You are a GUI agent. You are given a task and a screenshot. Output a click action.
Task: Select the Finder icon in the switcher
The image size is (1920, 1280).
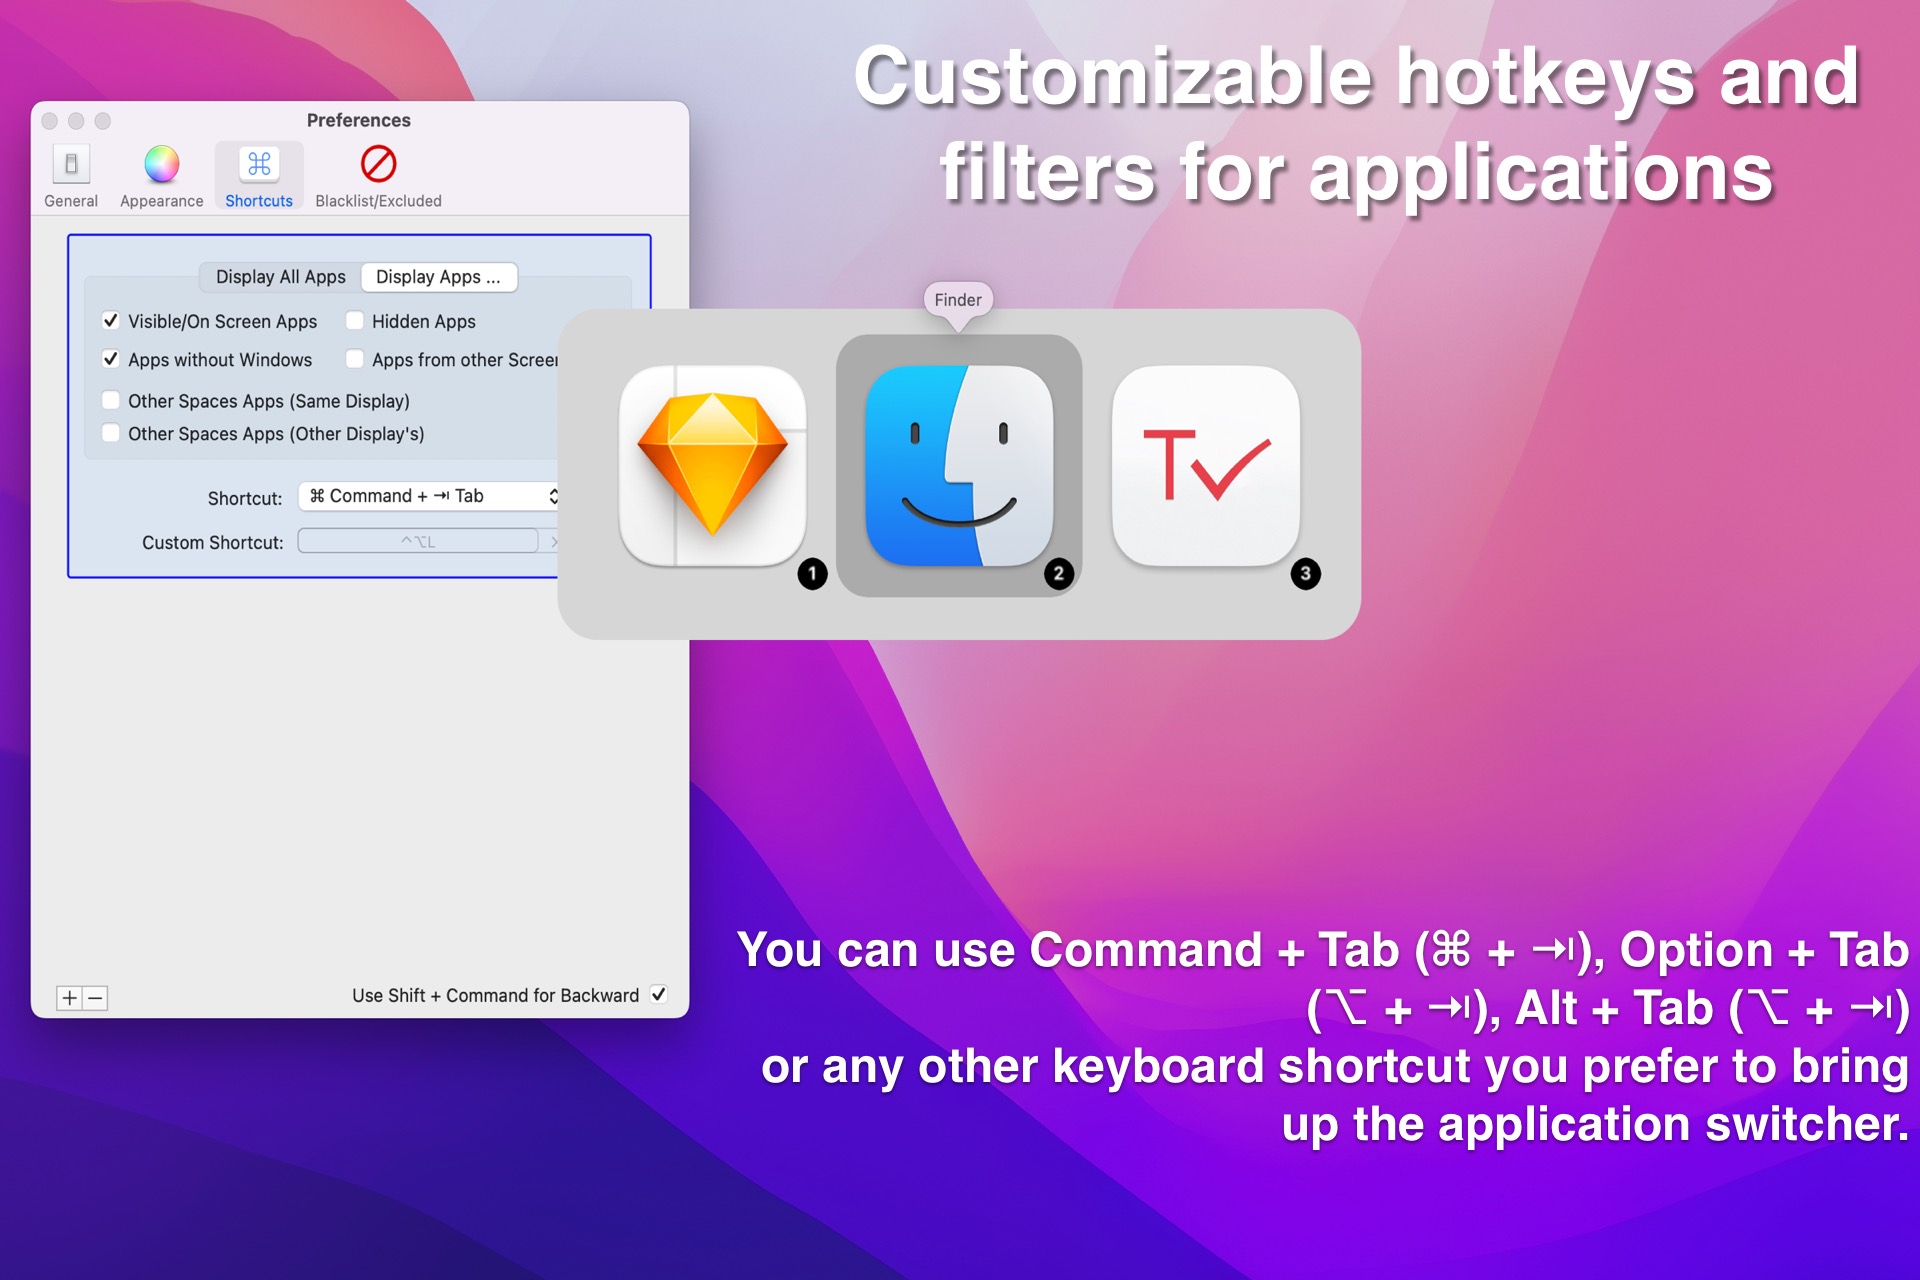959,466
